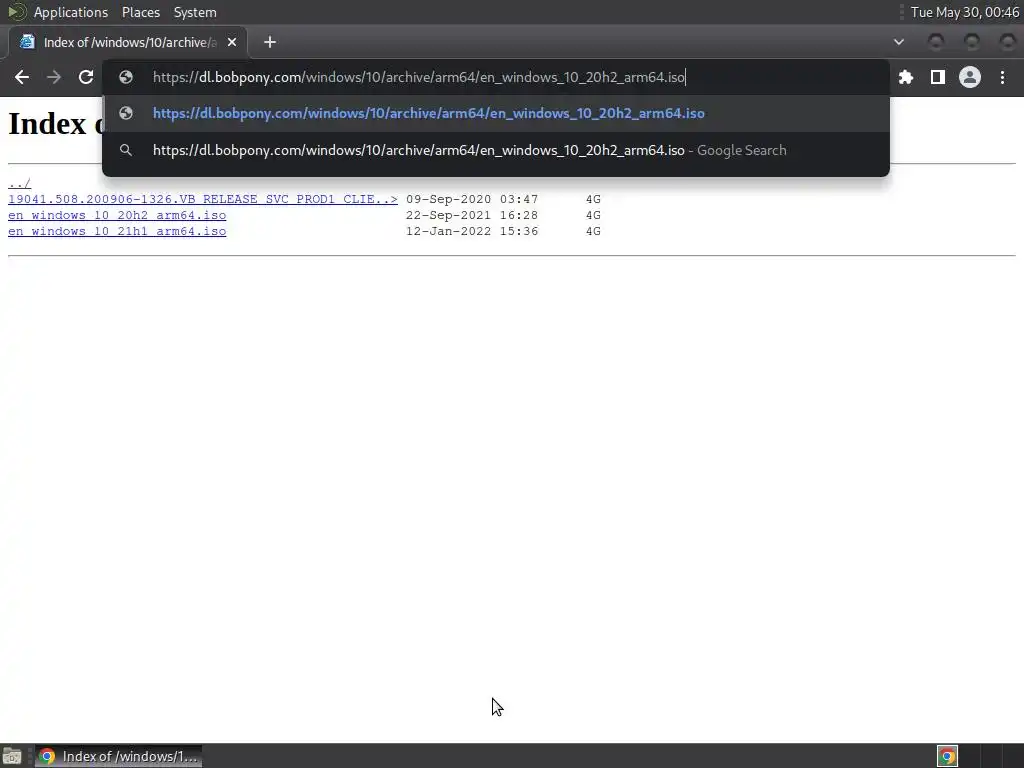
Task: Open the Places menu
Action: (140, 12)
